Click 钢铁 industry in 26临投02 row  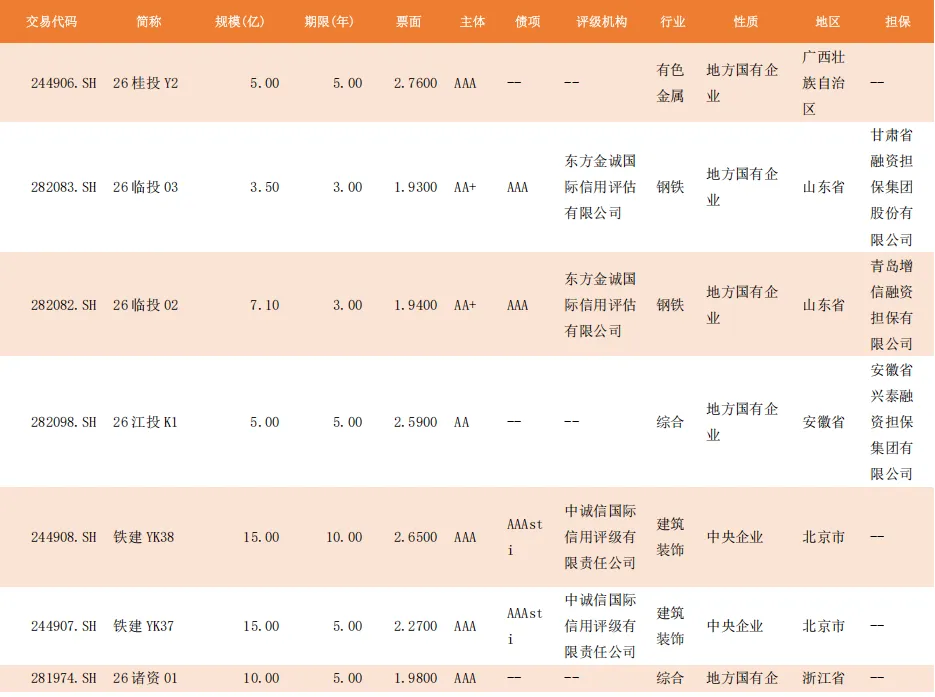pos(670,305)
